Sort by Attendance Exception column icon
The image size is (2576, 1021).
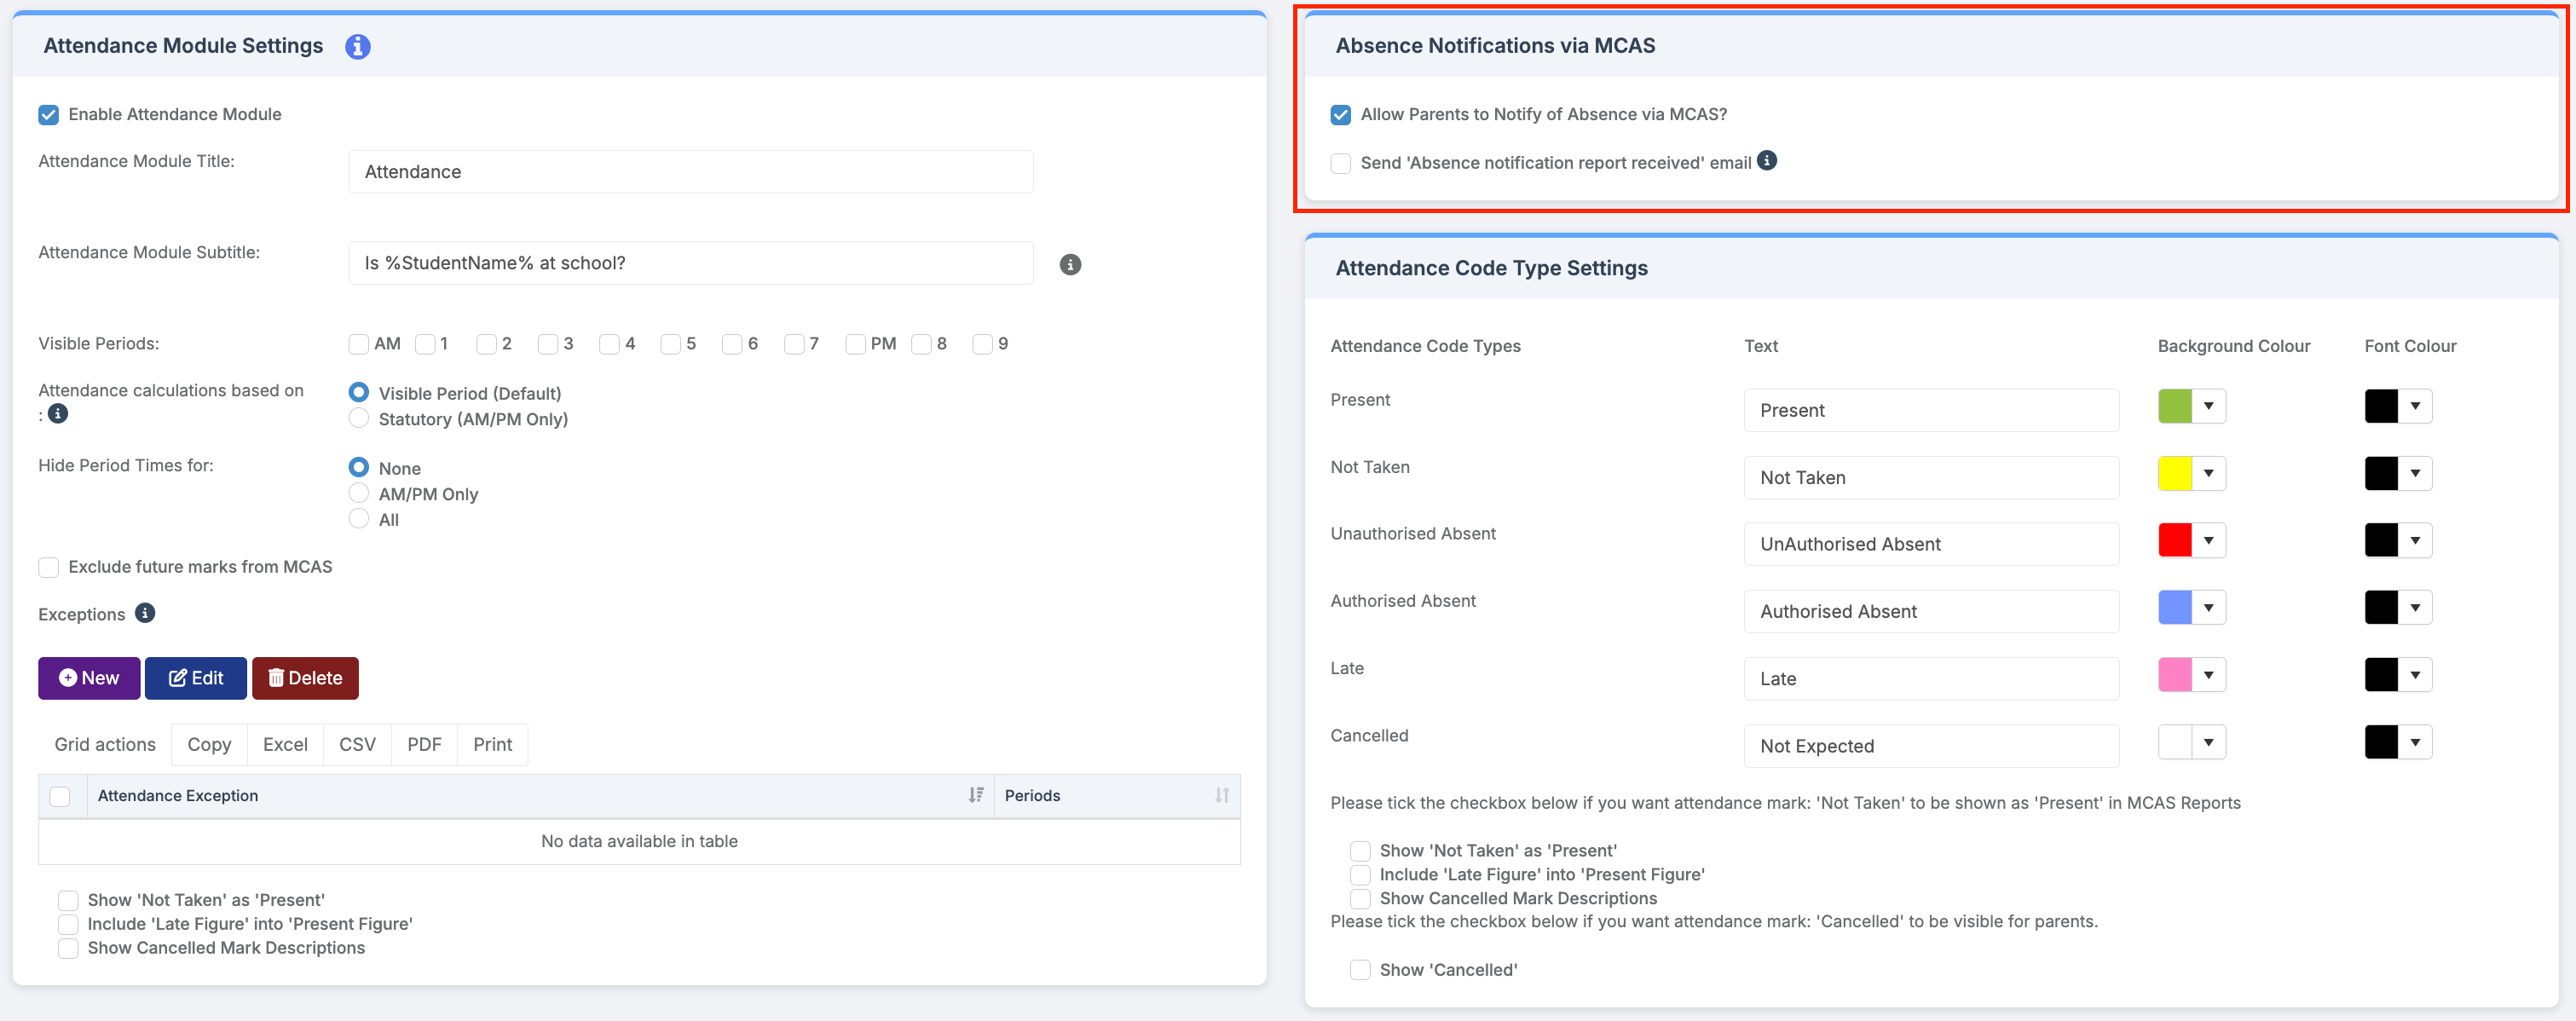tap(976, 795)
